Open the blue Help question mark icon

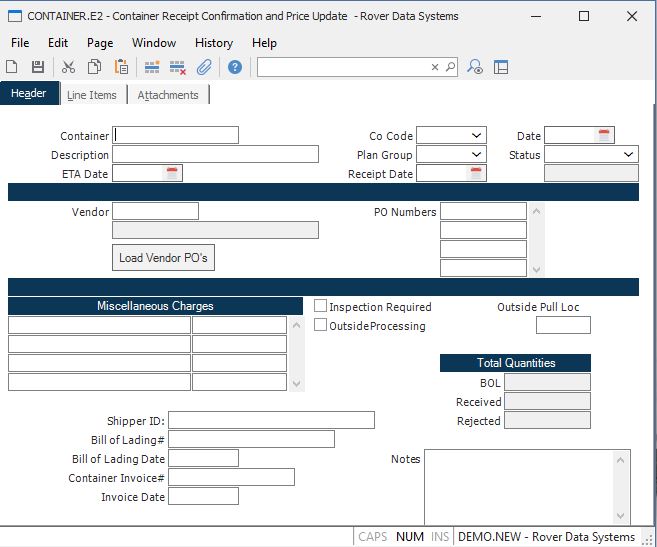(234, 67)
